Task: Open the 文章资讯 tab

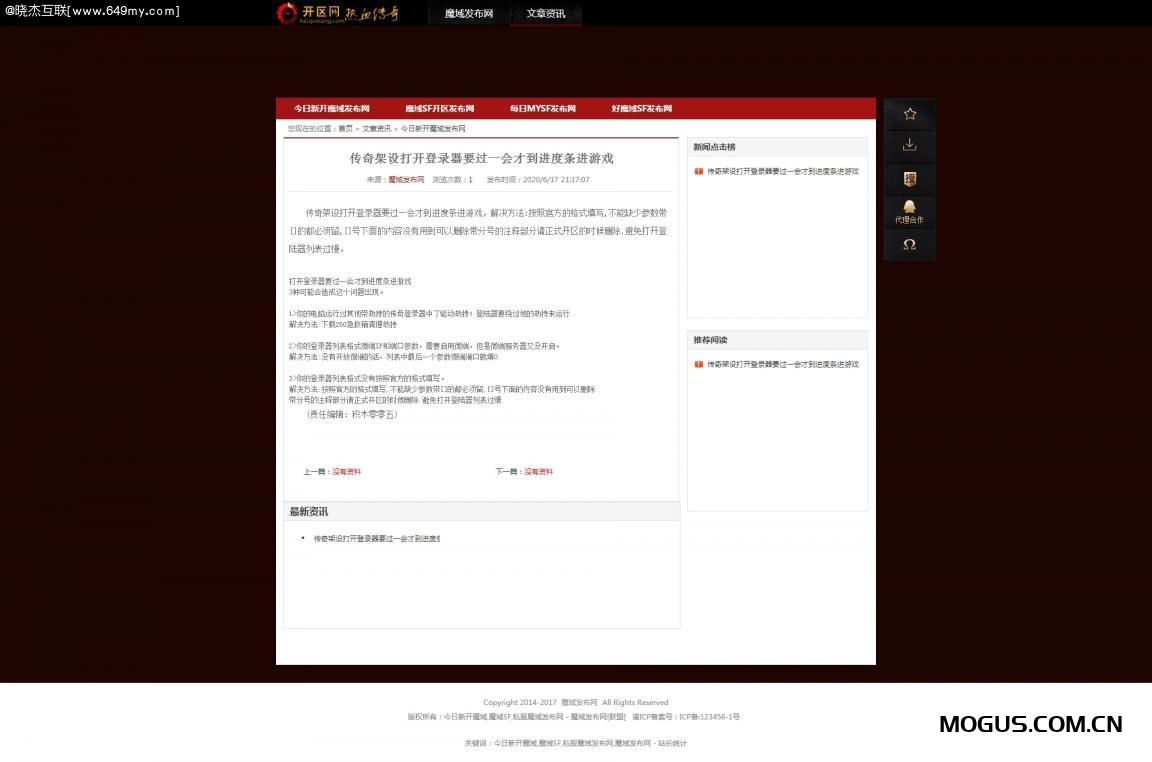Action: (545, 13)
